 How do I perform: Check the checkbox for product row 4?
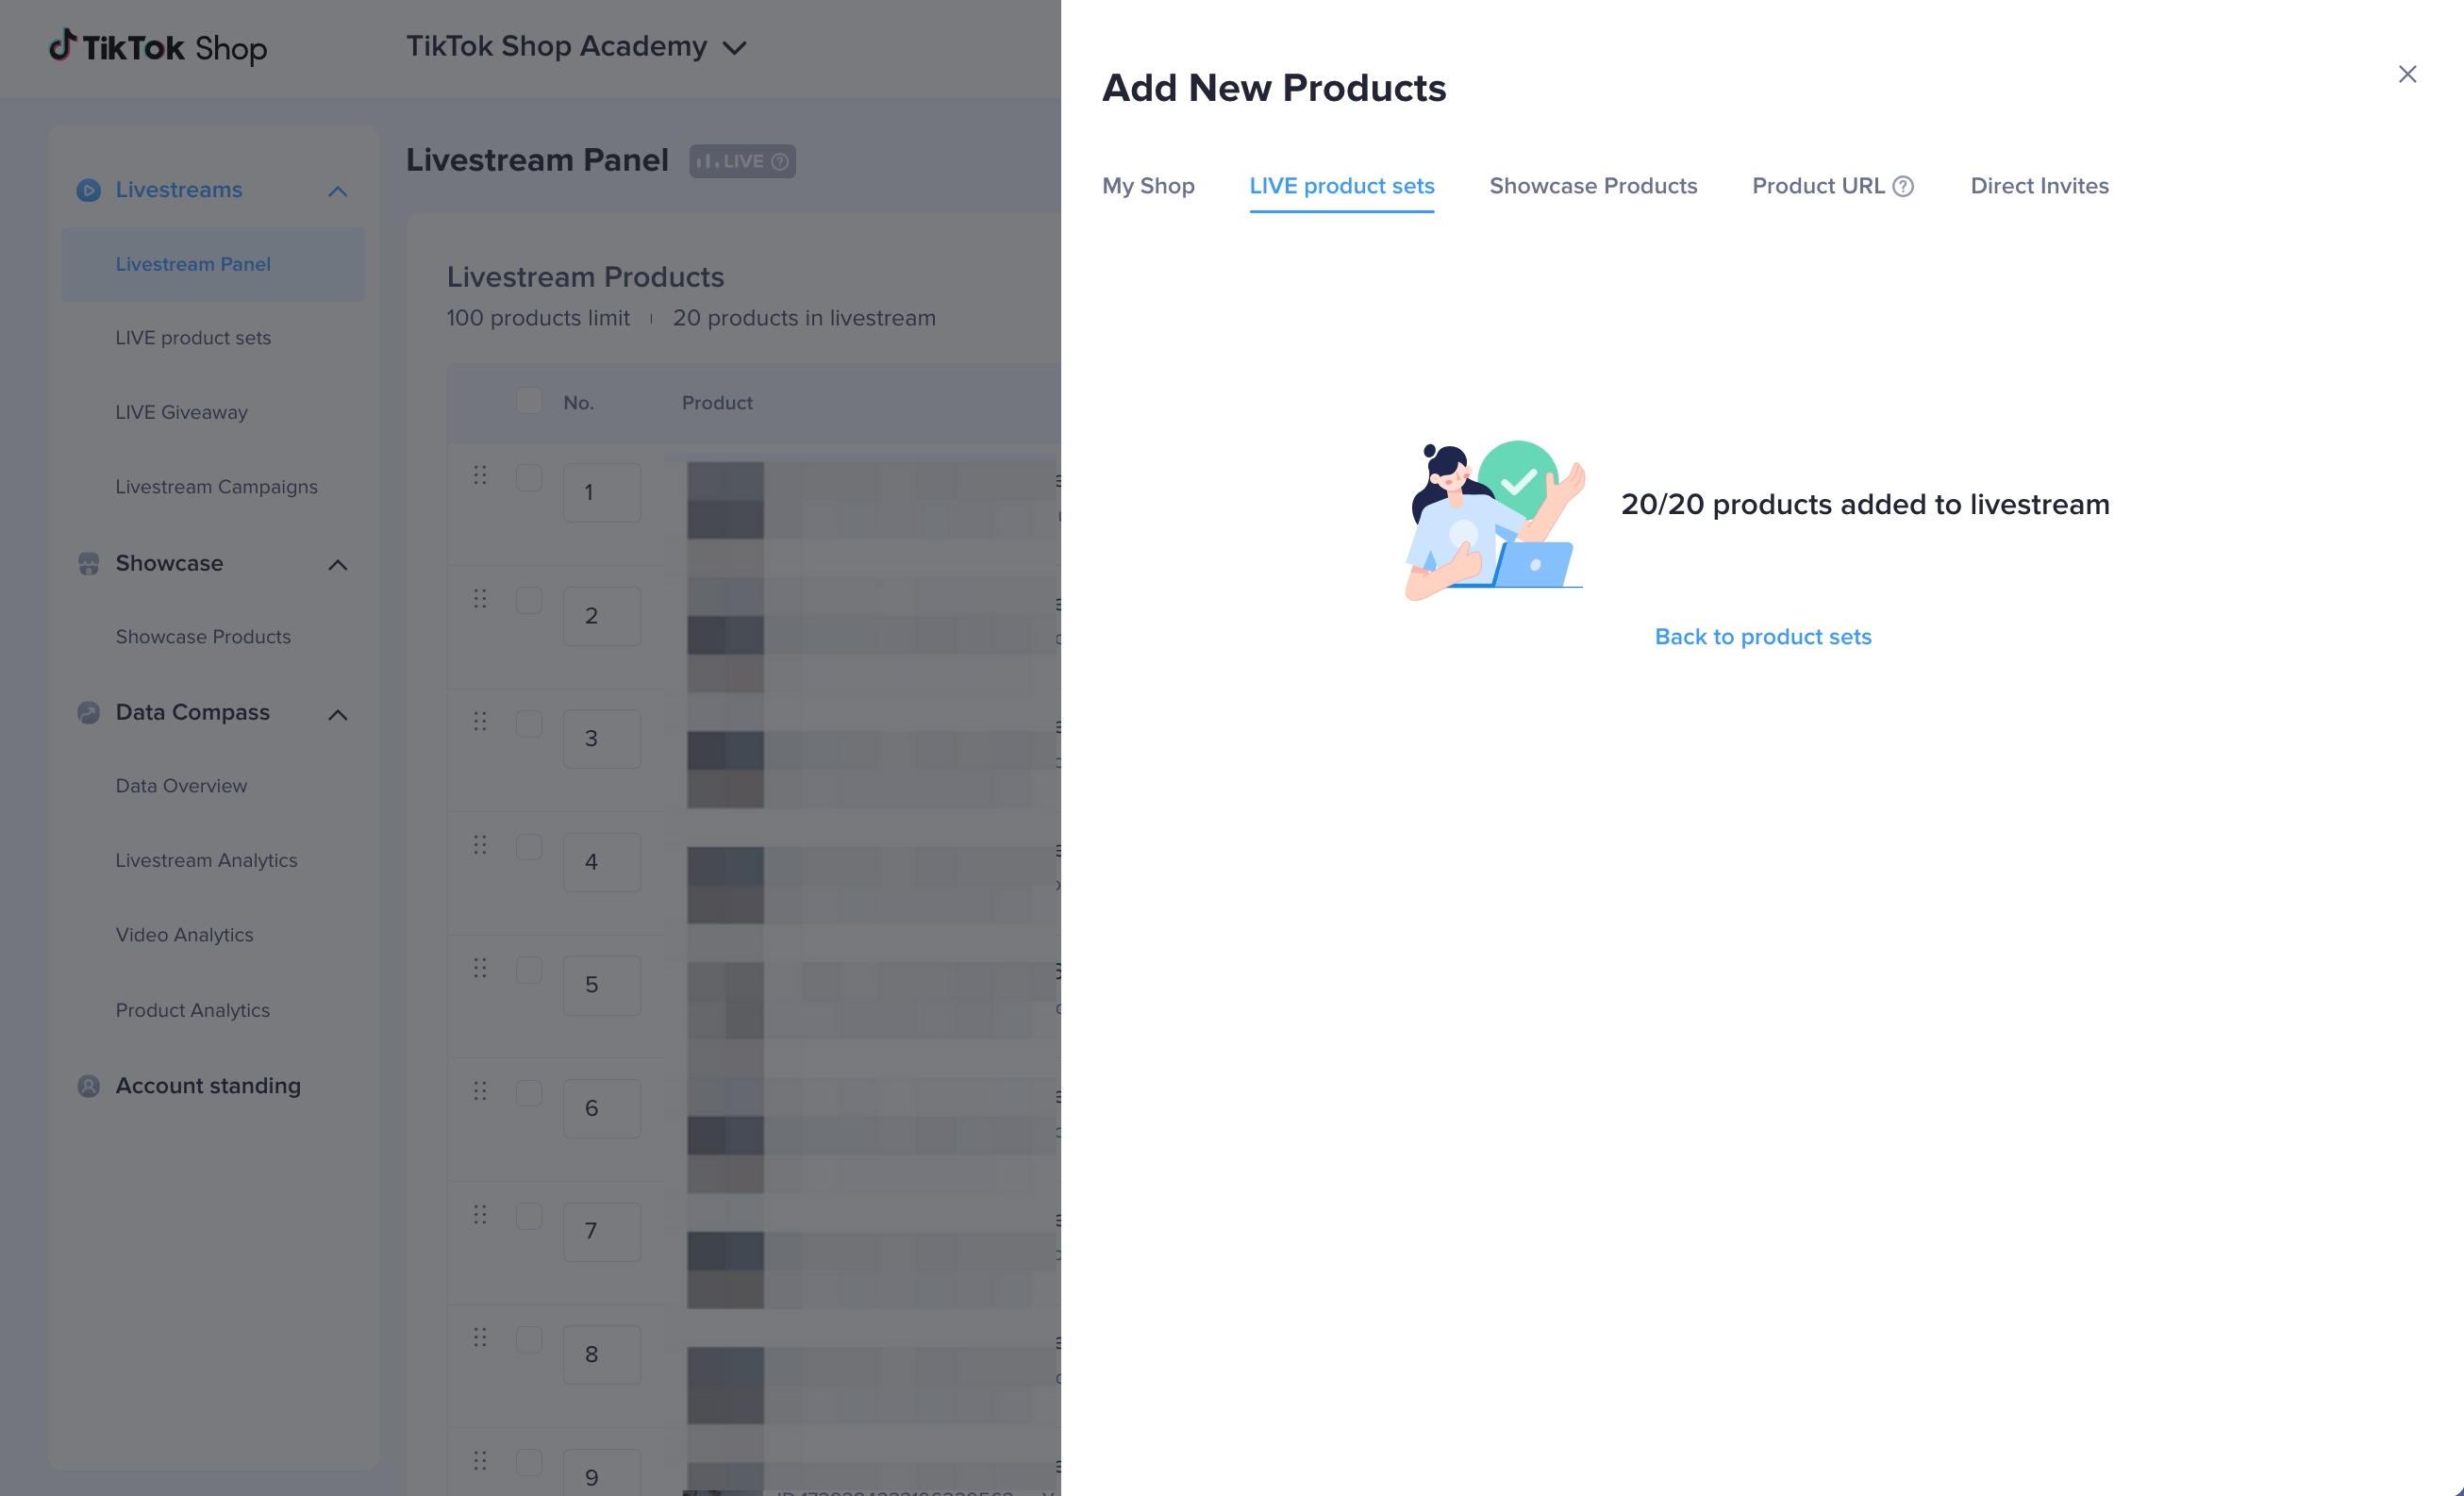coord(529,847)
